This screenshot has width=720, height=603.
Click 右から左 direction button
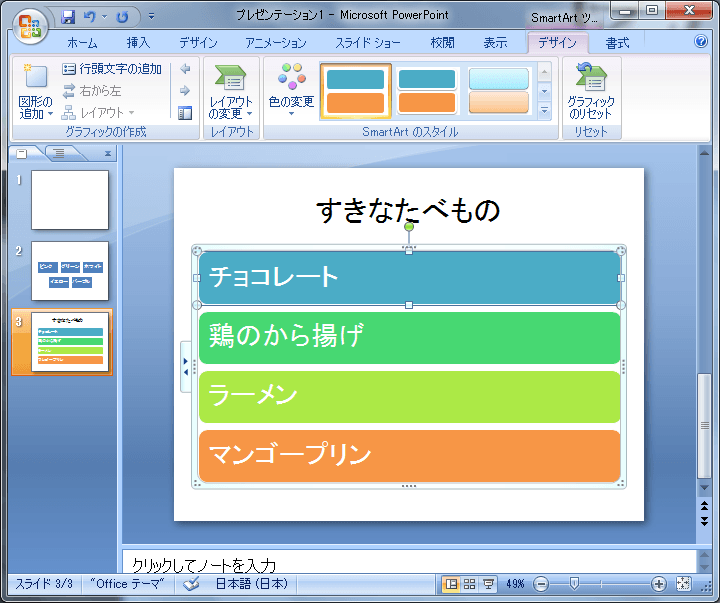pyautogui.click(x=92, y=91)
